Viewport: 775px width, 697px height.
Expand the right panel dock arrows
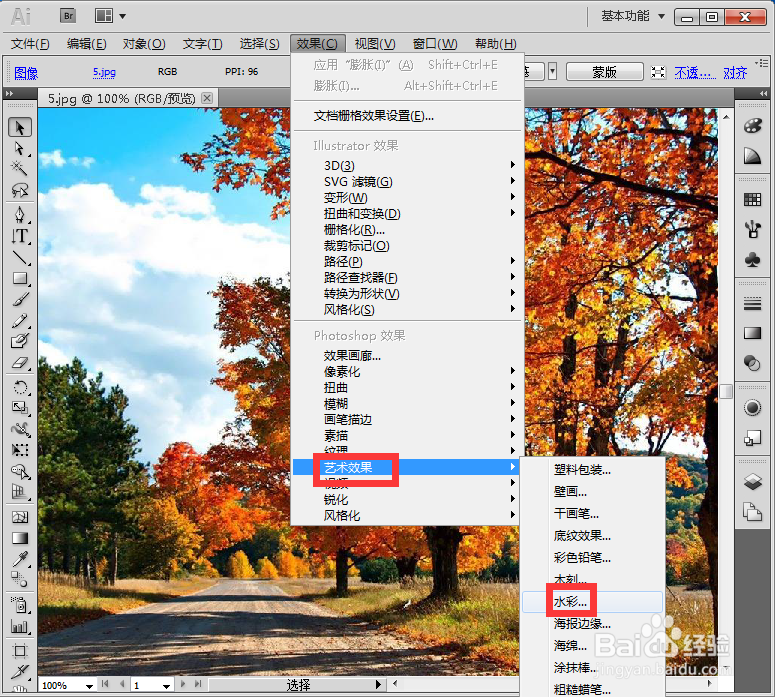click(x=764, y=93)
